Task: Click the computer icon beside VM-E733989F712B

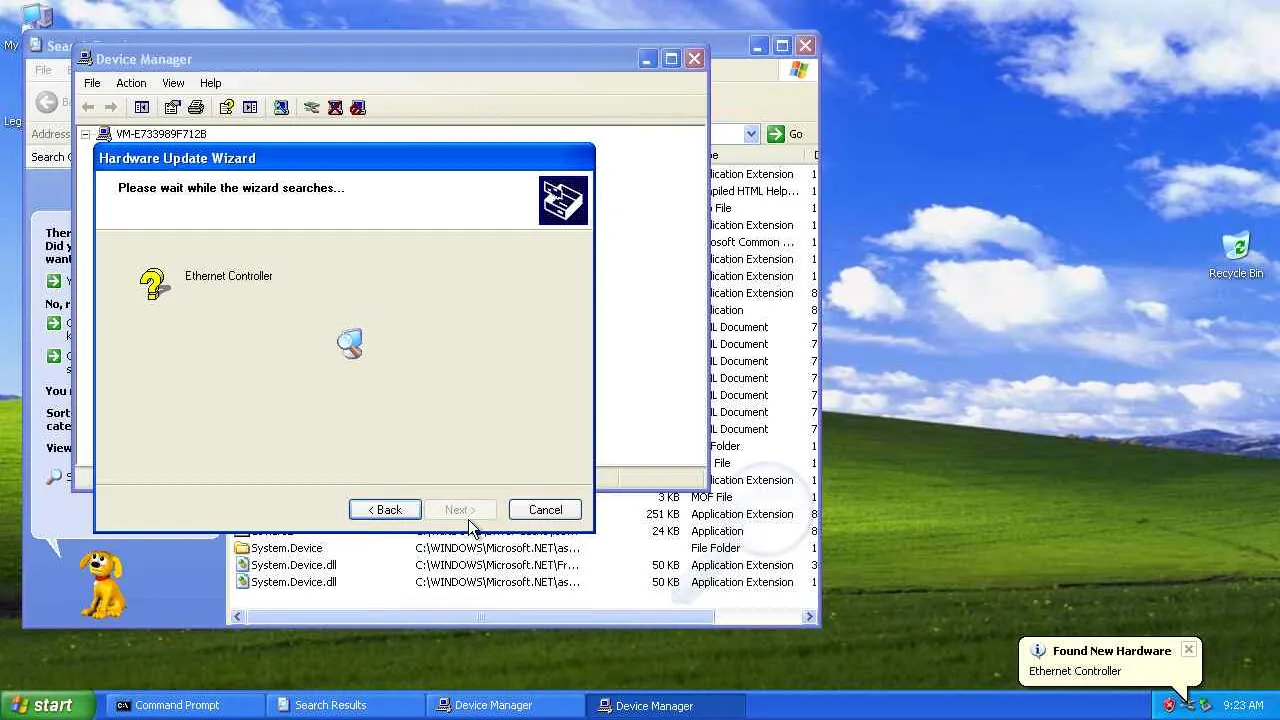Action: pyautogui.click(x=104, y=134)
